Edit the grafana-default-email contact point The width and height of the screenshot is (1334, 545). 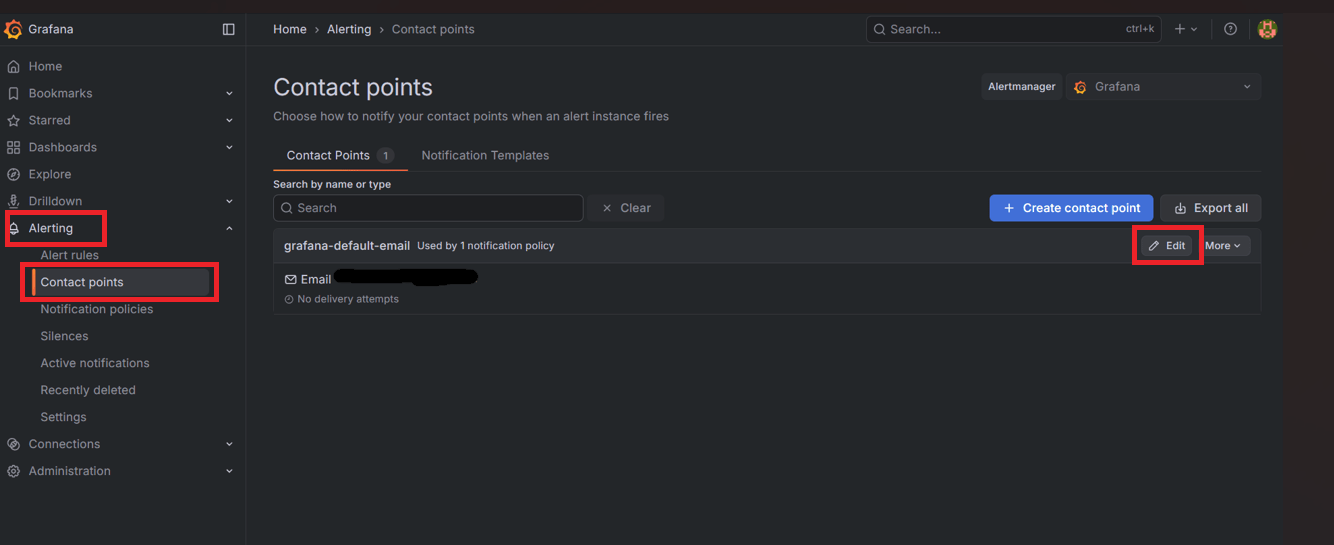coord(1166,246)
